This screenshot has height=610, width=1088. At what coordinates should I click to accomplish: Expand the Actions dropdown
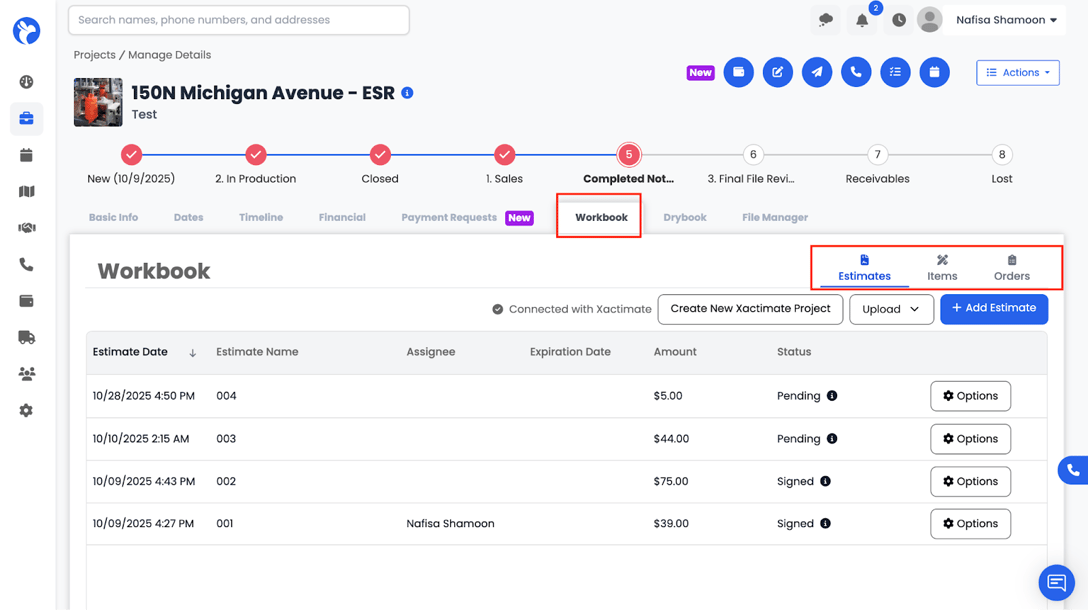pyautogui.click(x=1017, y=73)
